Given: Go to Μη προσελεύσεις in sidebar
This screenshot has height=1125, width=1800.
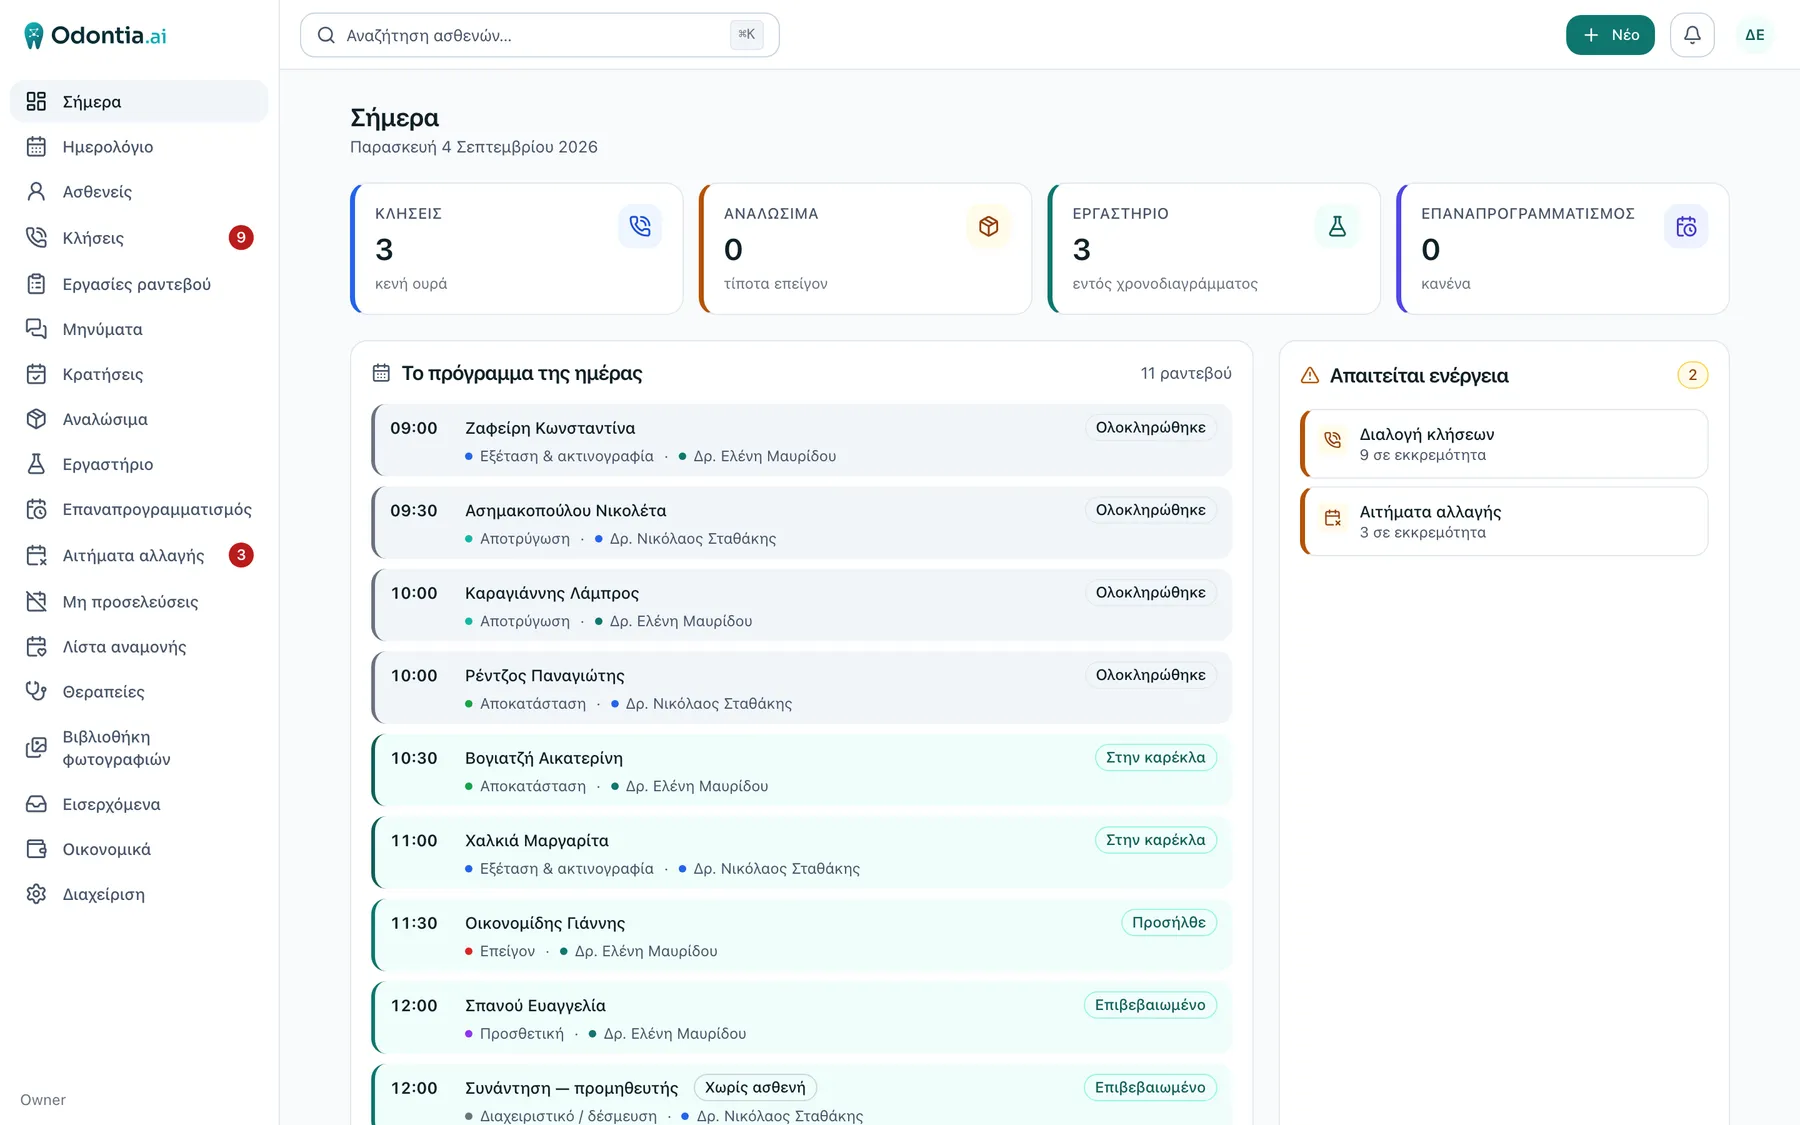Looking at the screenshot, I should tap(139, 602).
